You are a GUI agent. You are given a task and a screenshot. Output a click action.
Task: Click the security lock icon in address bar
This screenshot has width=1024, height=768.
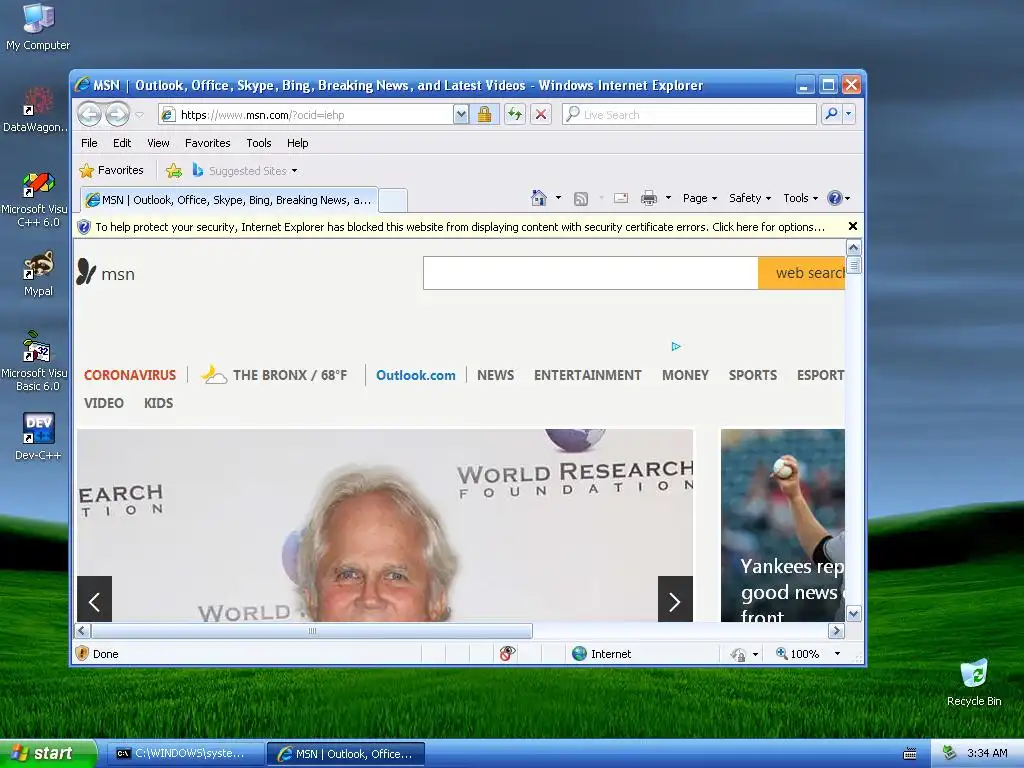484,115
